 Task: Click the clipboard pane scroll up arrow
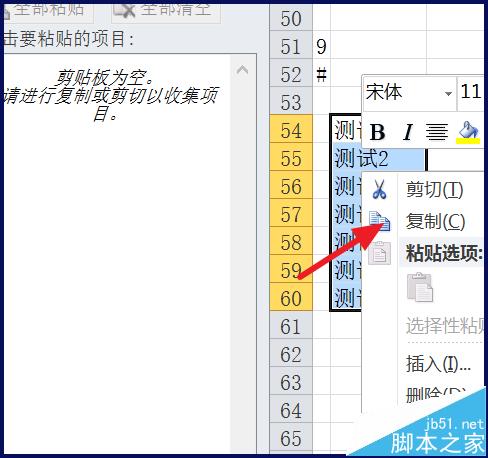(242, 70)
